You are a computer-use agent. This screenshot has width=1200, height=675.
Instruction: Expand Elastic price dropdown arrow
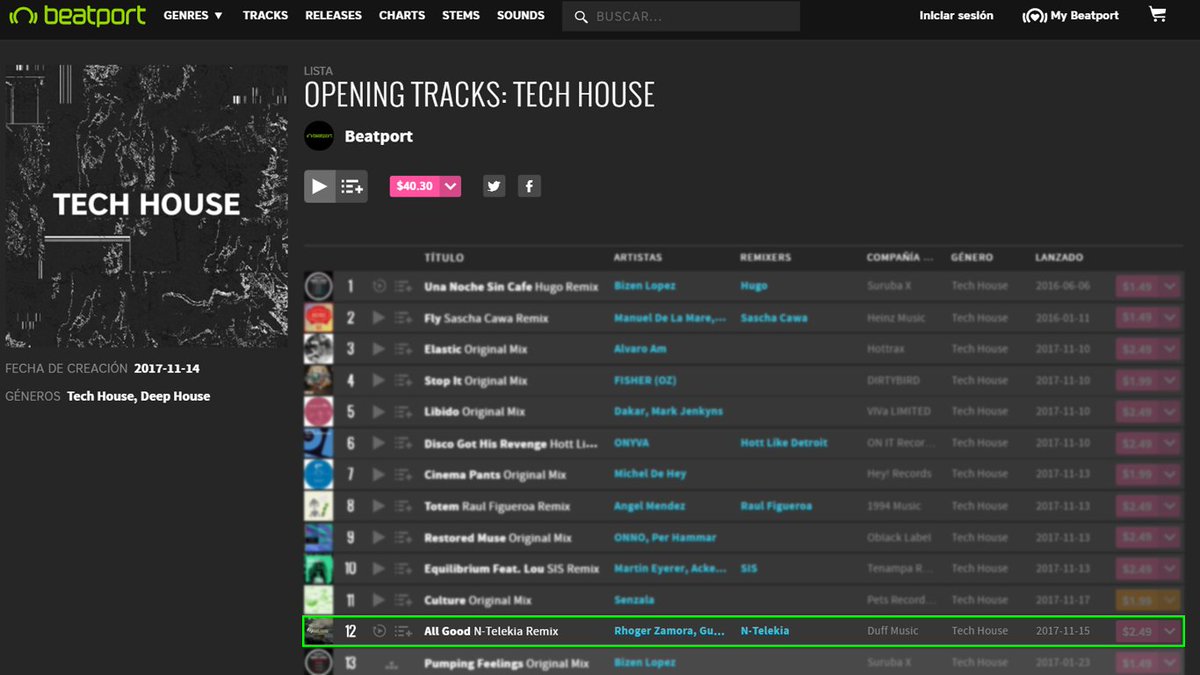pyautogui.click(x=1171, y=349)
